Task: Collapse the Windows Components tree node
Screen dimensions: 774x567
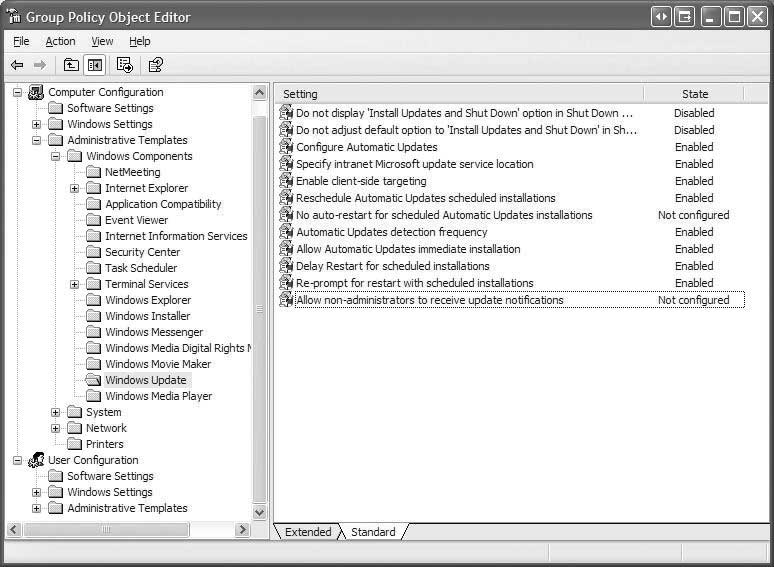Action: [56, 156]
